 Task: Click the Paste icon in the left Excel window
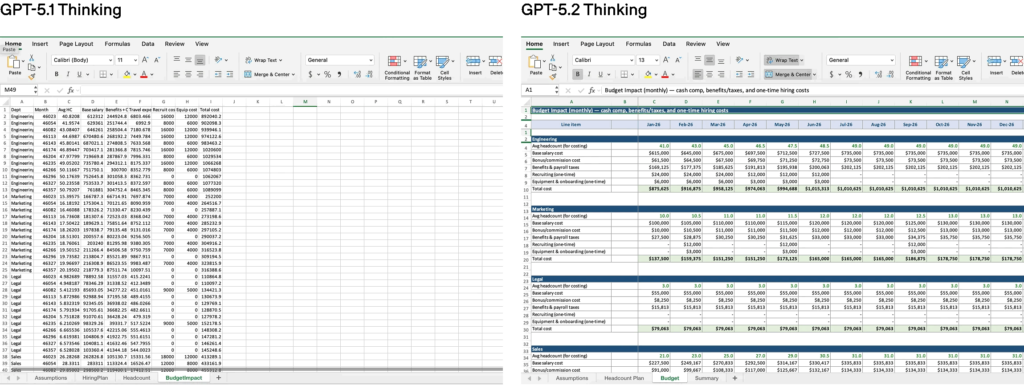coord(14,62)
